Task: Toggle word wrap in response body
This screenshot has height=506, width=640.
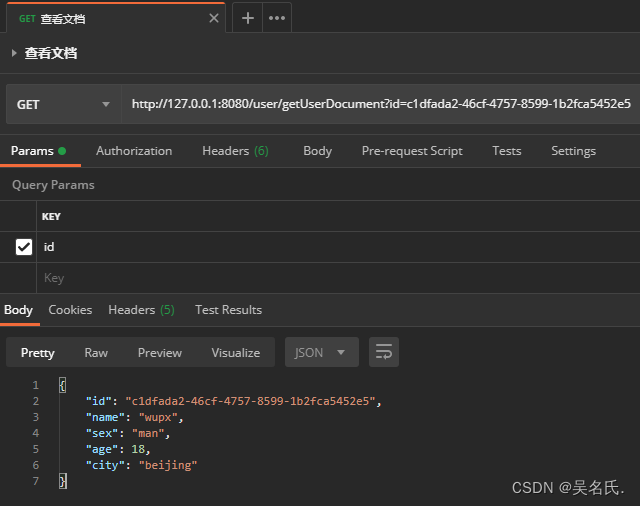Action: click(384, 352)
